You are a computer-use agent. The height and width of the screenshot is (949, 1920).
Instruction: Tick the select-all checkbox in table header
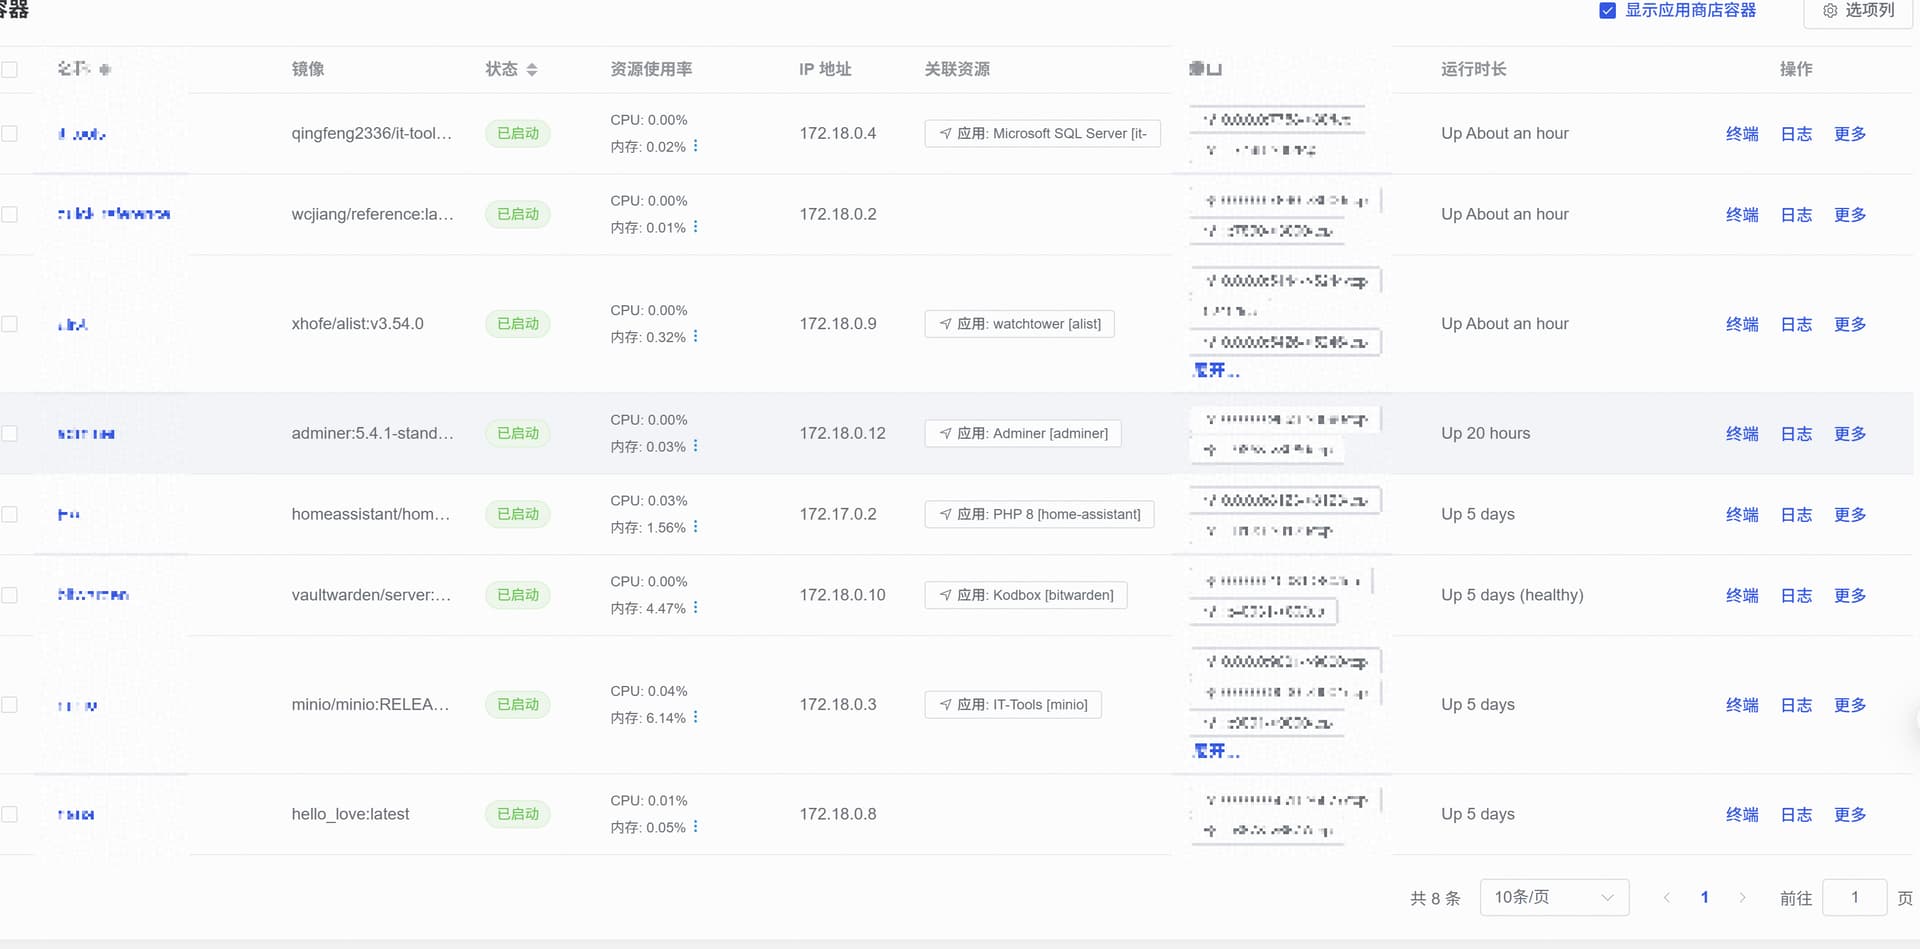tap(10, 70)
